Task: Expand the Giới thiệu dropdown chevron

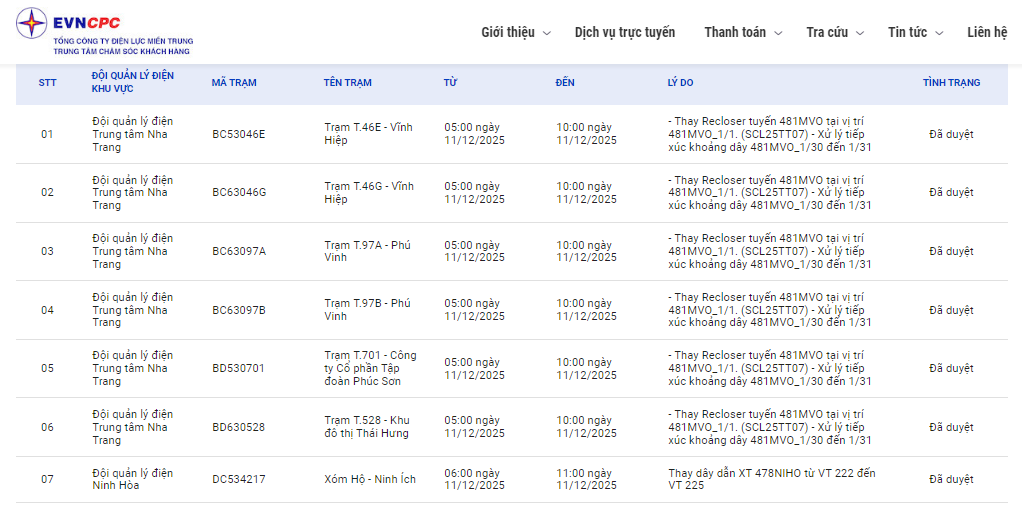Action: coord(547,33)
